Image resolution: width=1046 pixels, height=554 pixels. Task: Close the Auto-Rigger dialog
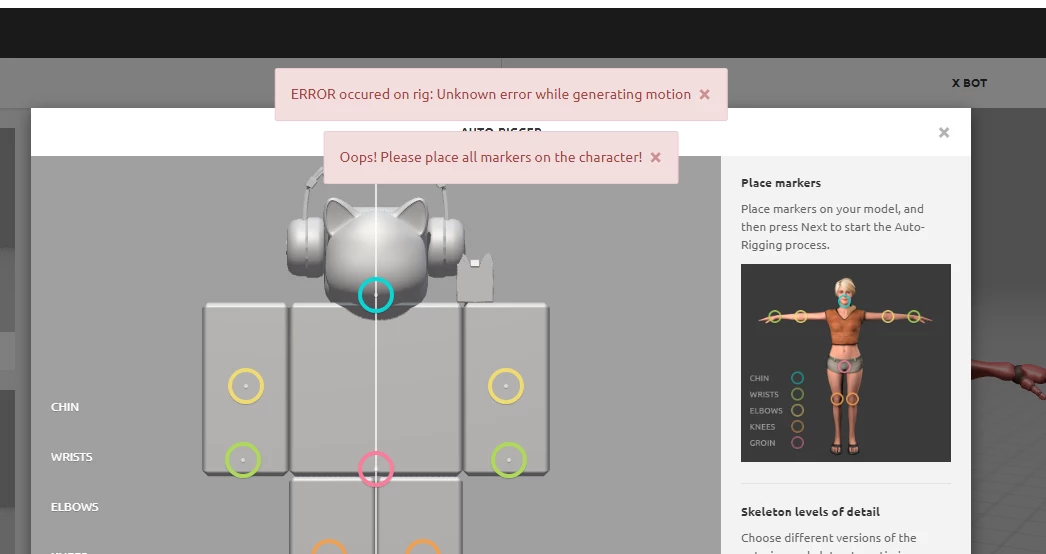(x=944, y=133)
